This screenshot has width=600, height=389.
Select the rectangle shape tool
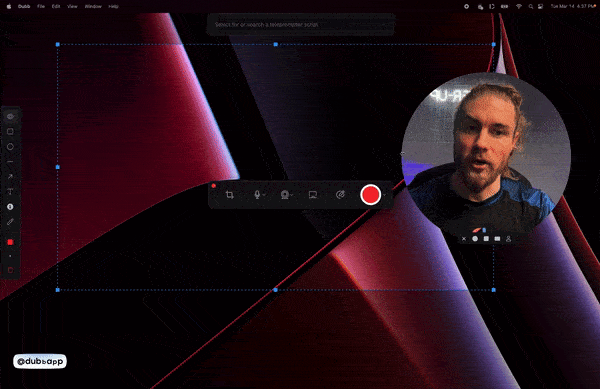tap(10, 132)
